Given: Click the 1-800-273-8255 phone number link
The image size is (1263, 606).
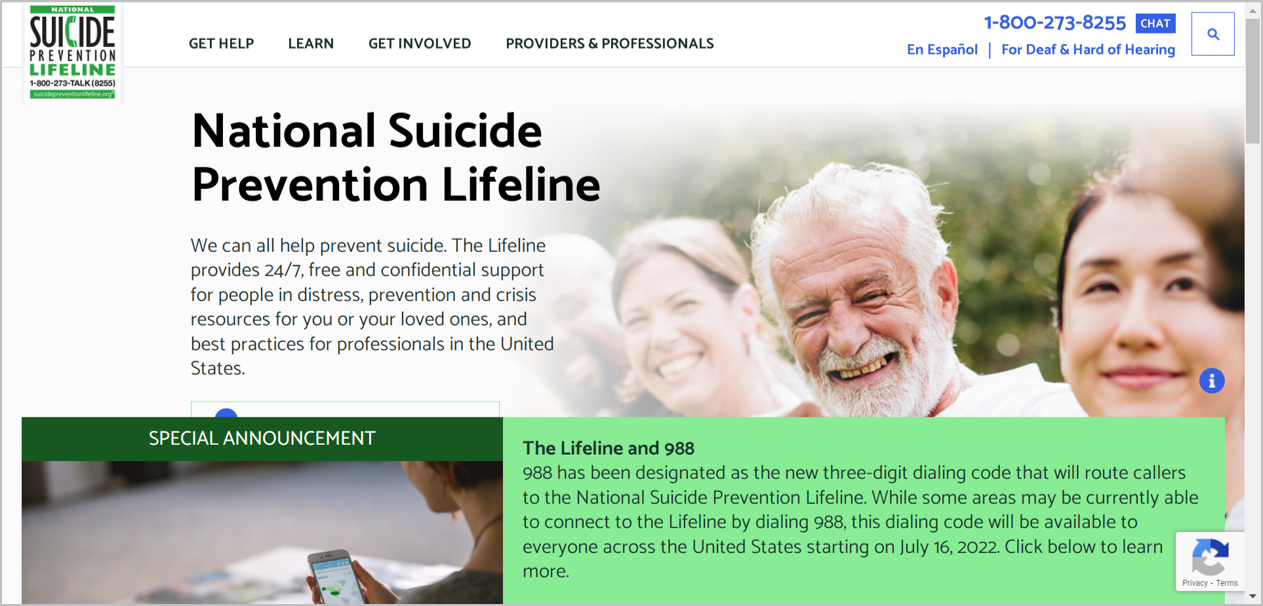Looking at the screenshot, I should (1055, 22).
